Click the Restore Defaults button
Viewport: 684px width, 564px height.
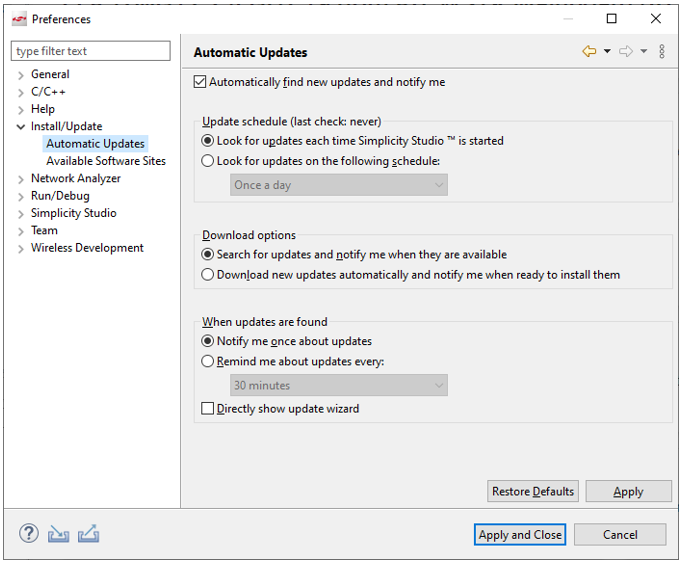[533, 491]
